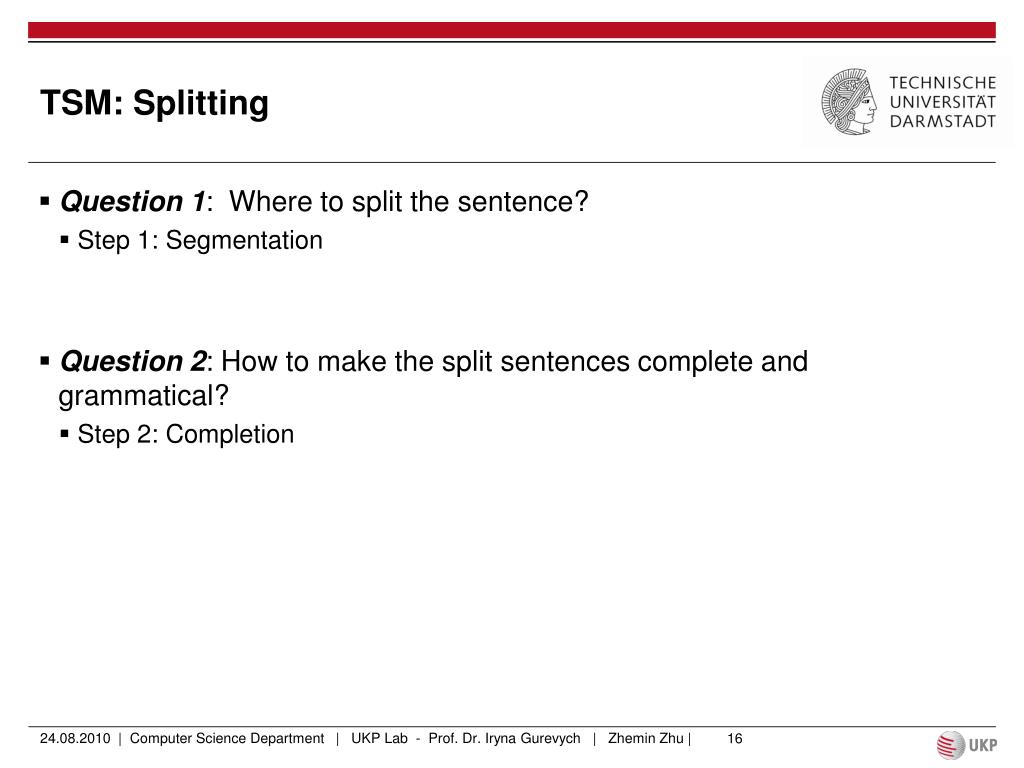This screenshot has height=768, width=1024.
Task: Click the bullet beside Step 2: Completion
Action: pyautogui.click(x=64, y=433)
